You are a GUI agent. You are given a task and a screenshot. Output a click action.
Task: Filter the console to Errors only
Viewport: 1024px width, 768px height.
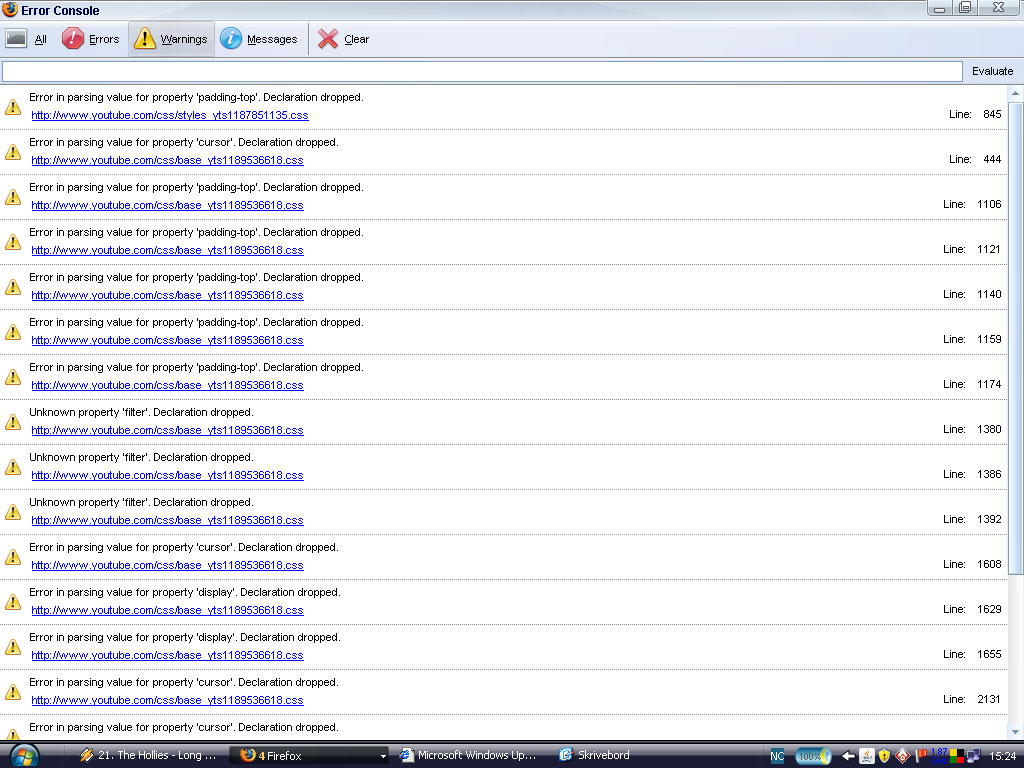coord(91,39)
